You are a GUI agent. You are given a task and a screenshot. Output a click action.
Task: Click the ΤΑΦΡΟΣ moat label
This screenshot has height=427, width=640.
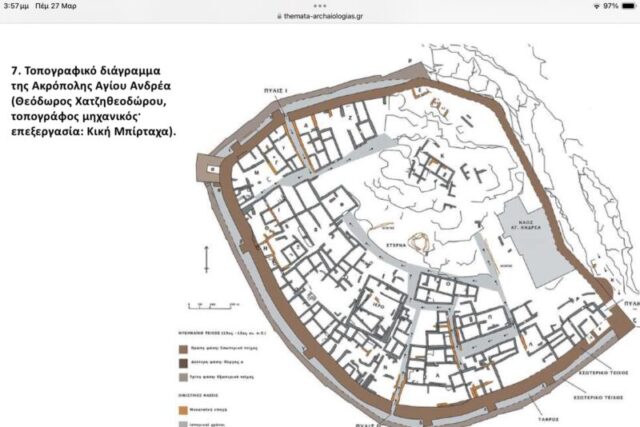pos(548,419)
